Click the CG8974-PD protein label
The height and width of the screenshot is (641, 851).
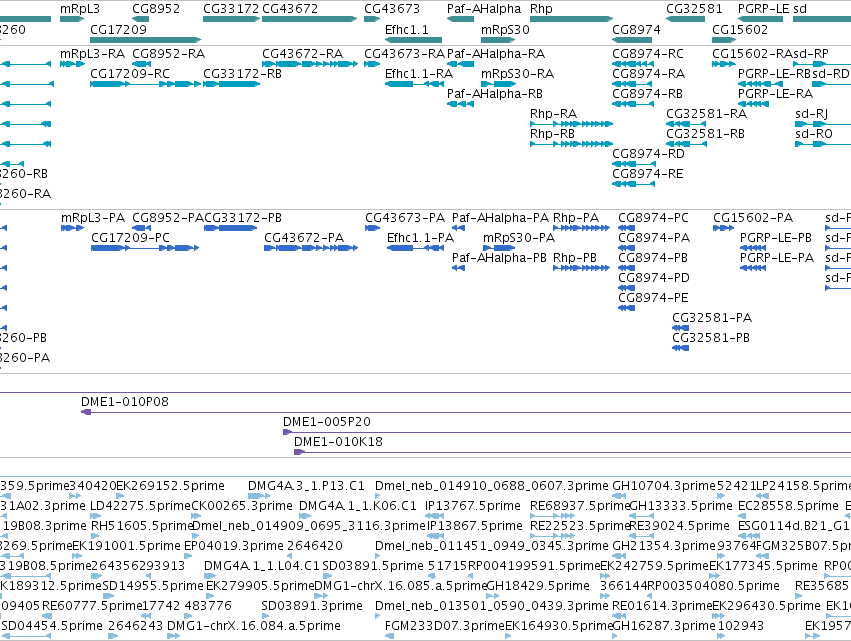[x=654, y=278]
